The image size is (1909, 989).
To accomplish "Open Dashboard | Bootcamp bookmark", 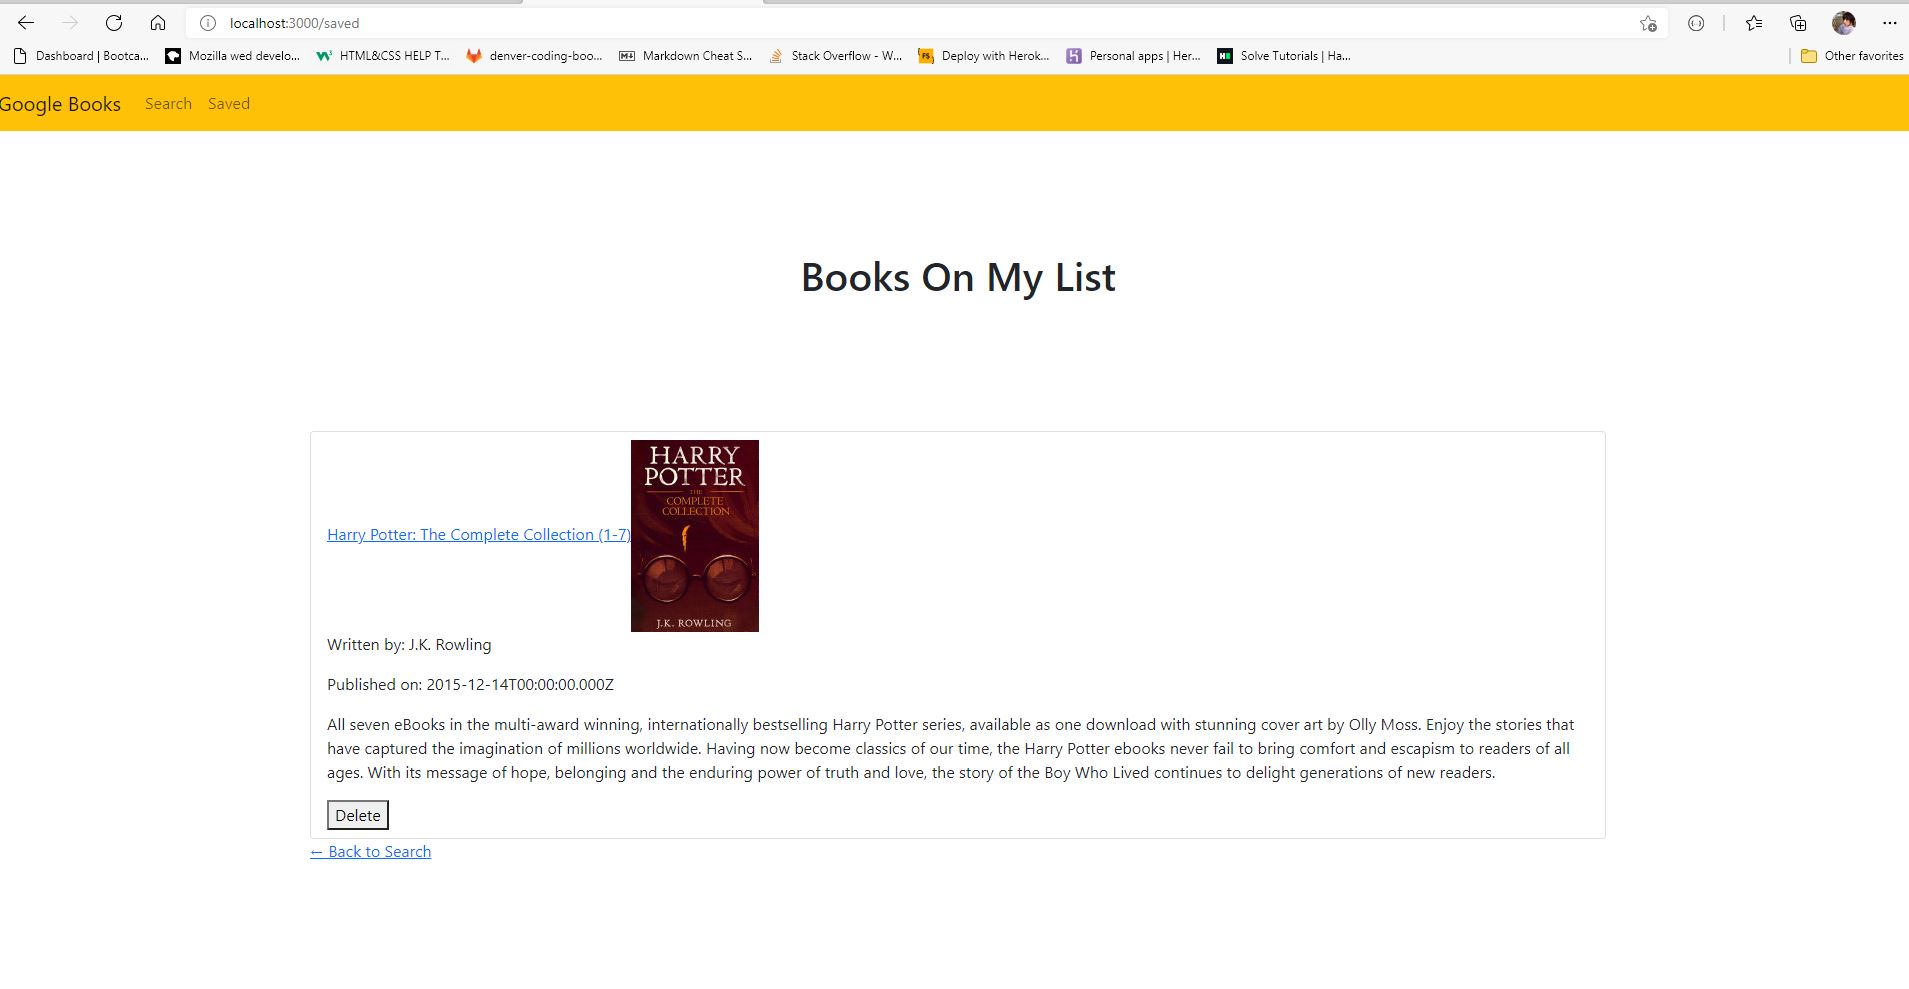I will click(x=81, y=56).
